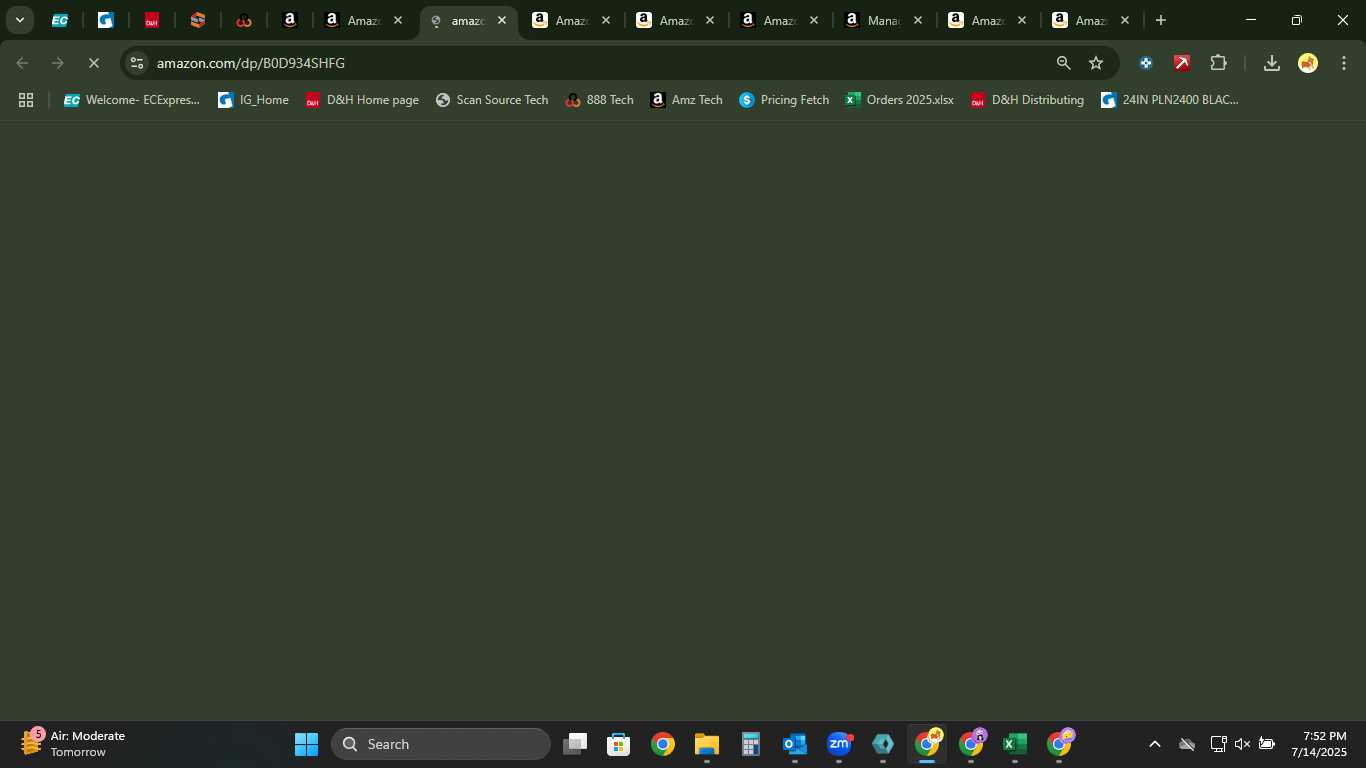Open Zoom from taskbar
The width and height of the screenshot is (1366, 768).
click(839, 744)
